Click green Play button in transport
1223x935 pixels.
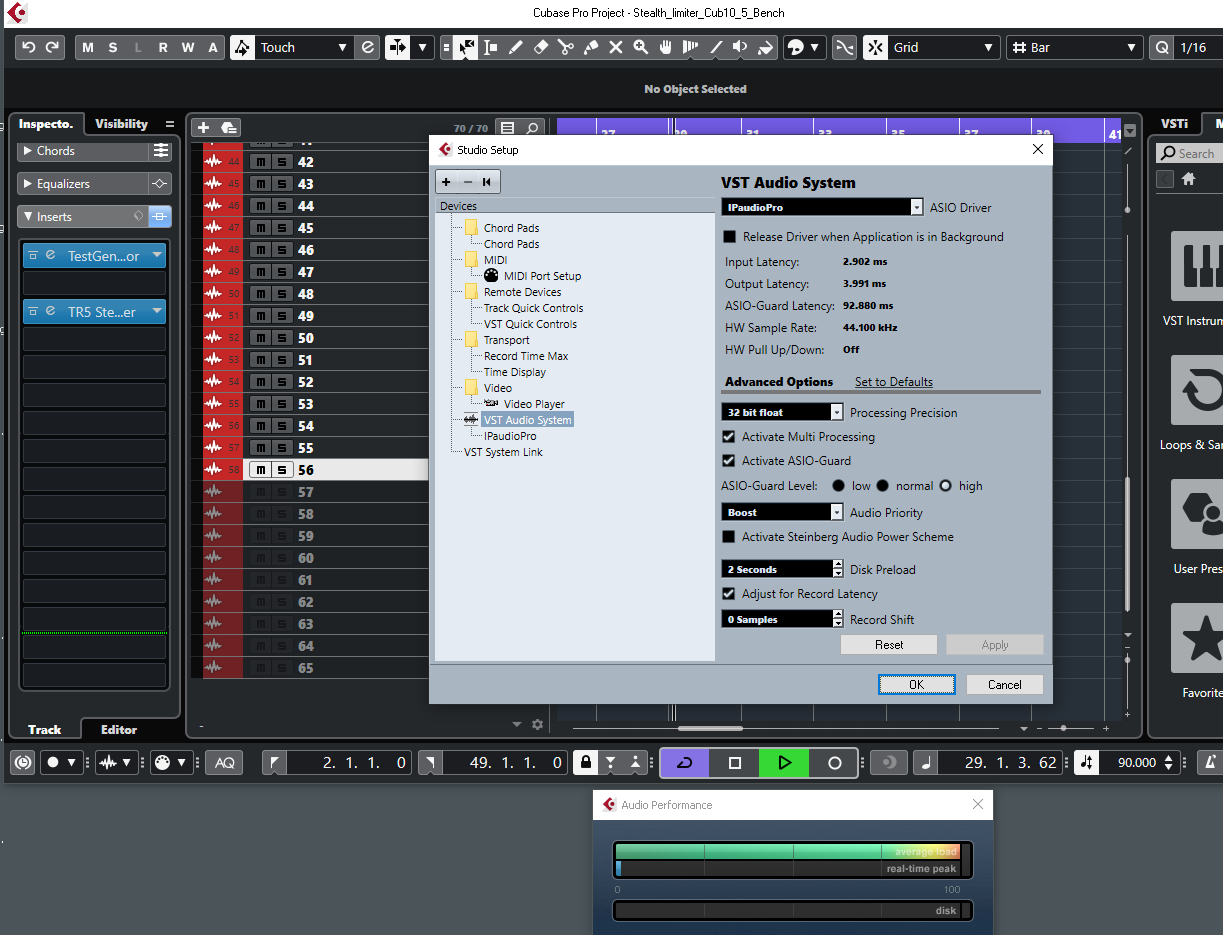(x=784, y=763)
